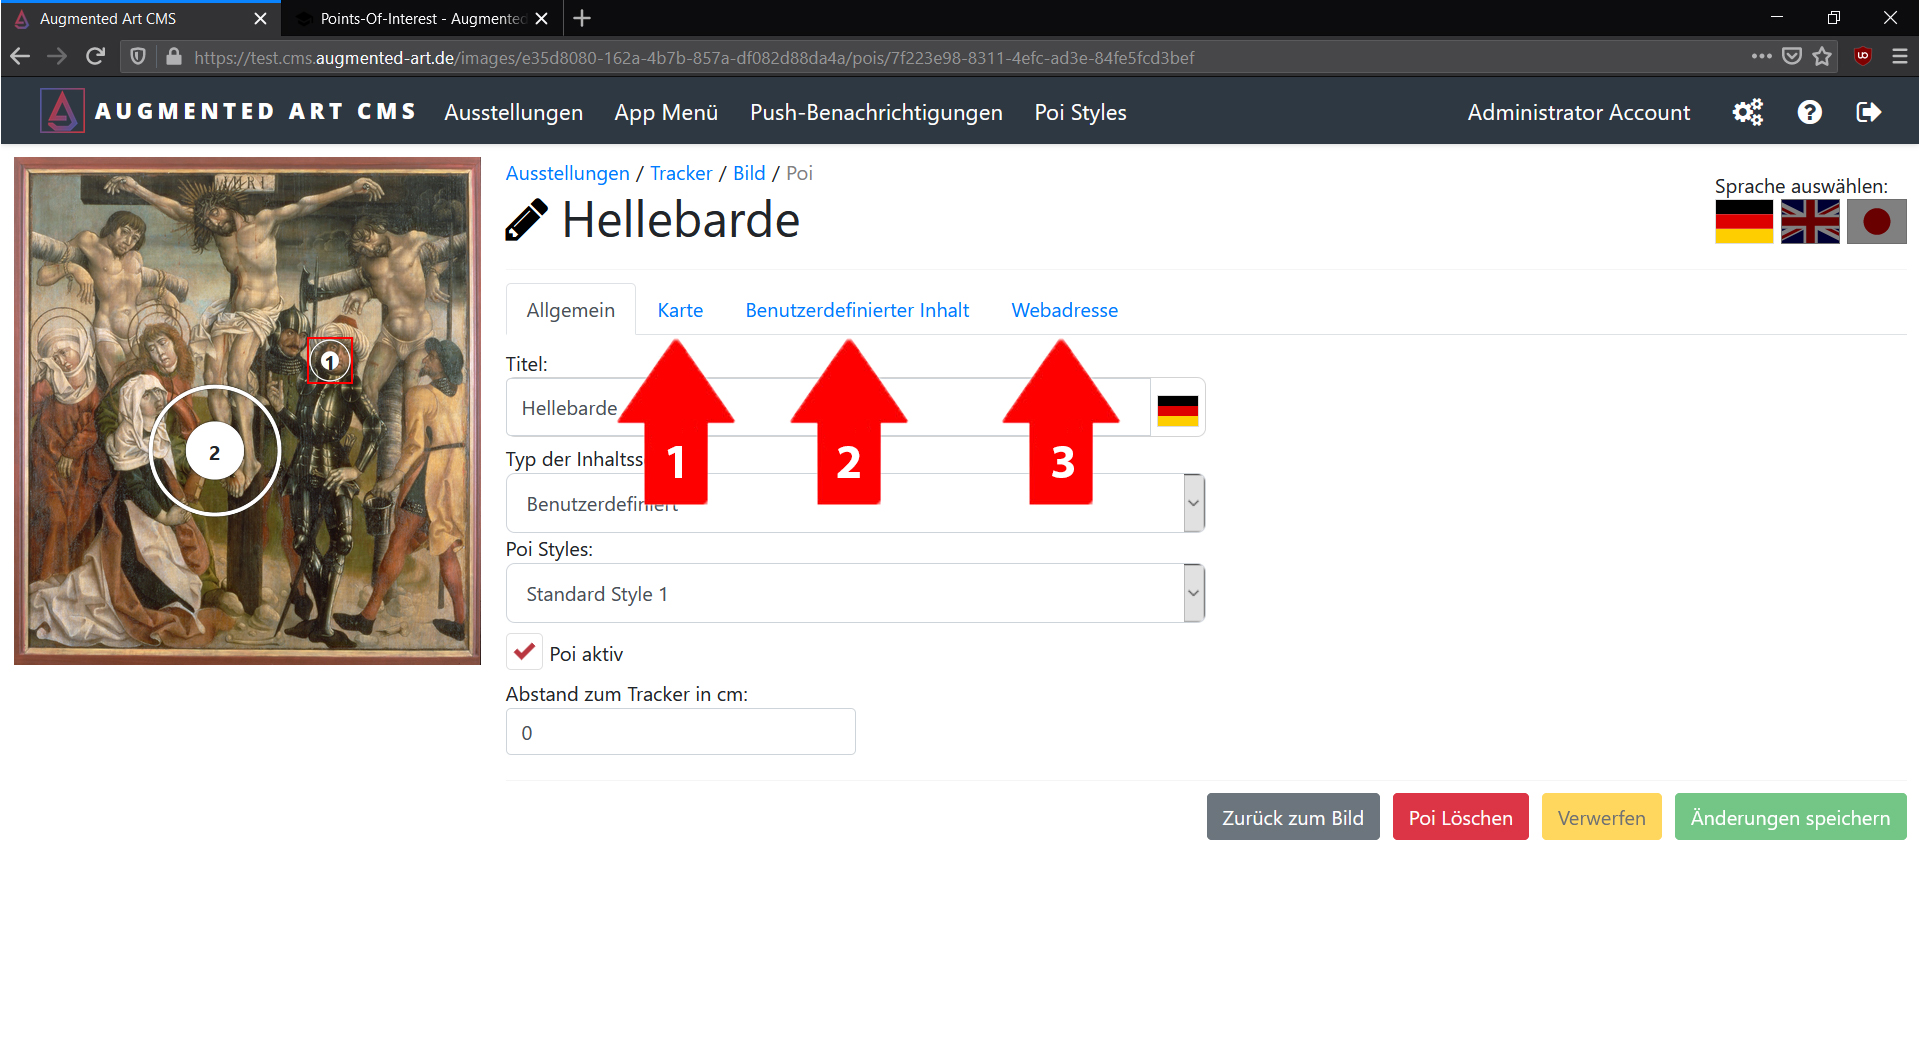
Task: Toggle the Poi aktiv checkbox
Action: [524, 652]
